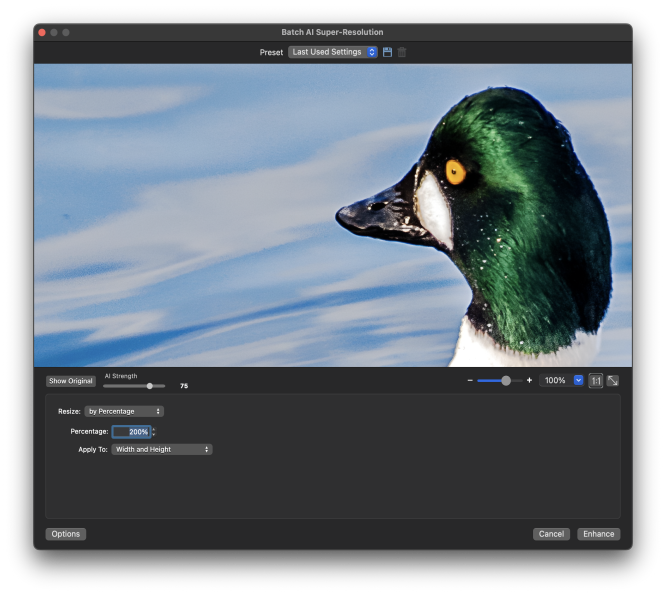This screenshot has width=666, height=596.
Task: Open the Options button
Action: point(66,534)
